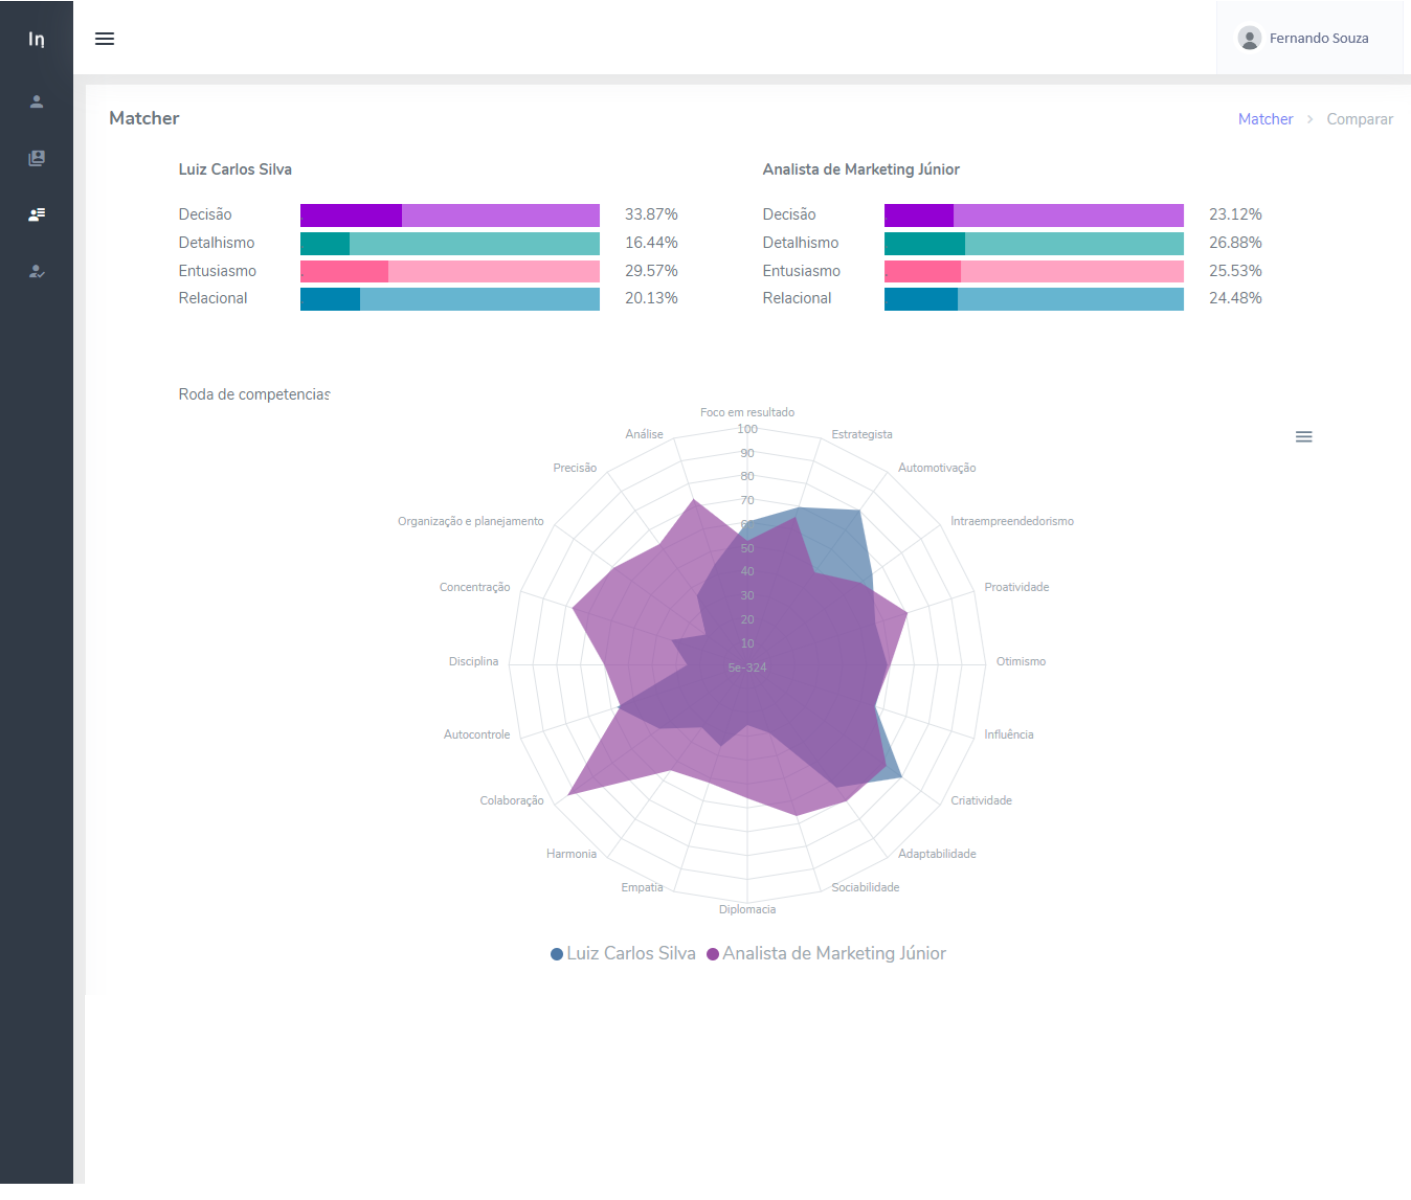Click the Organização e planejamento axis label
This screenshot has height=1200, width=1411.
click(471, 521)
